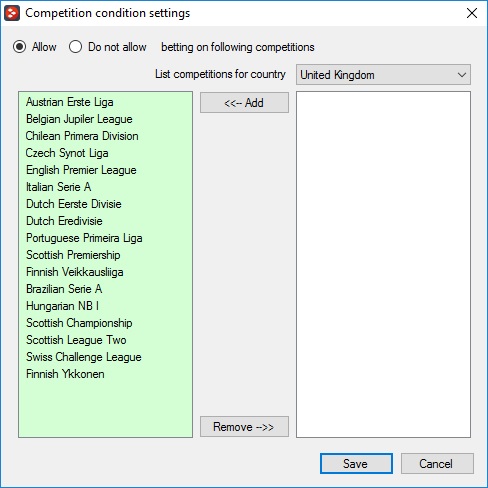The image size is (488, 488).
Task: Close the dialog with the X button
Action: point(472,13)
